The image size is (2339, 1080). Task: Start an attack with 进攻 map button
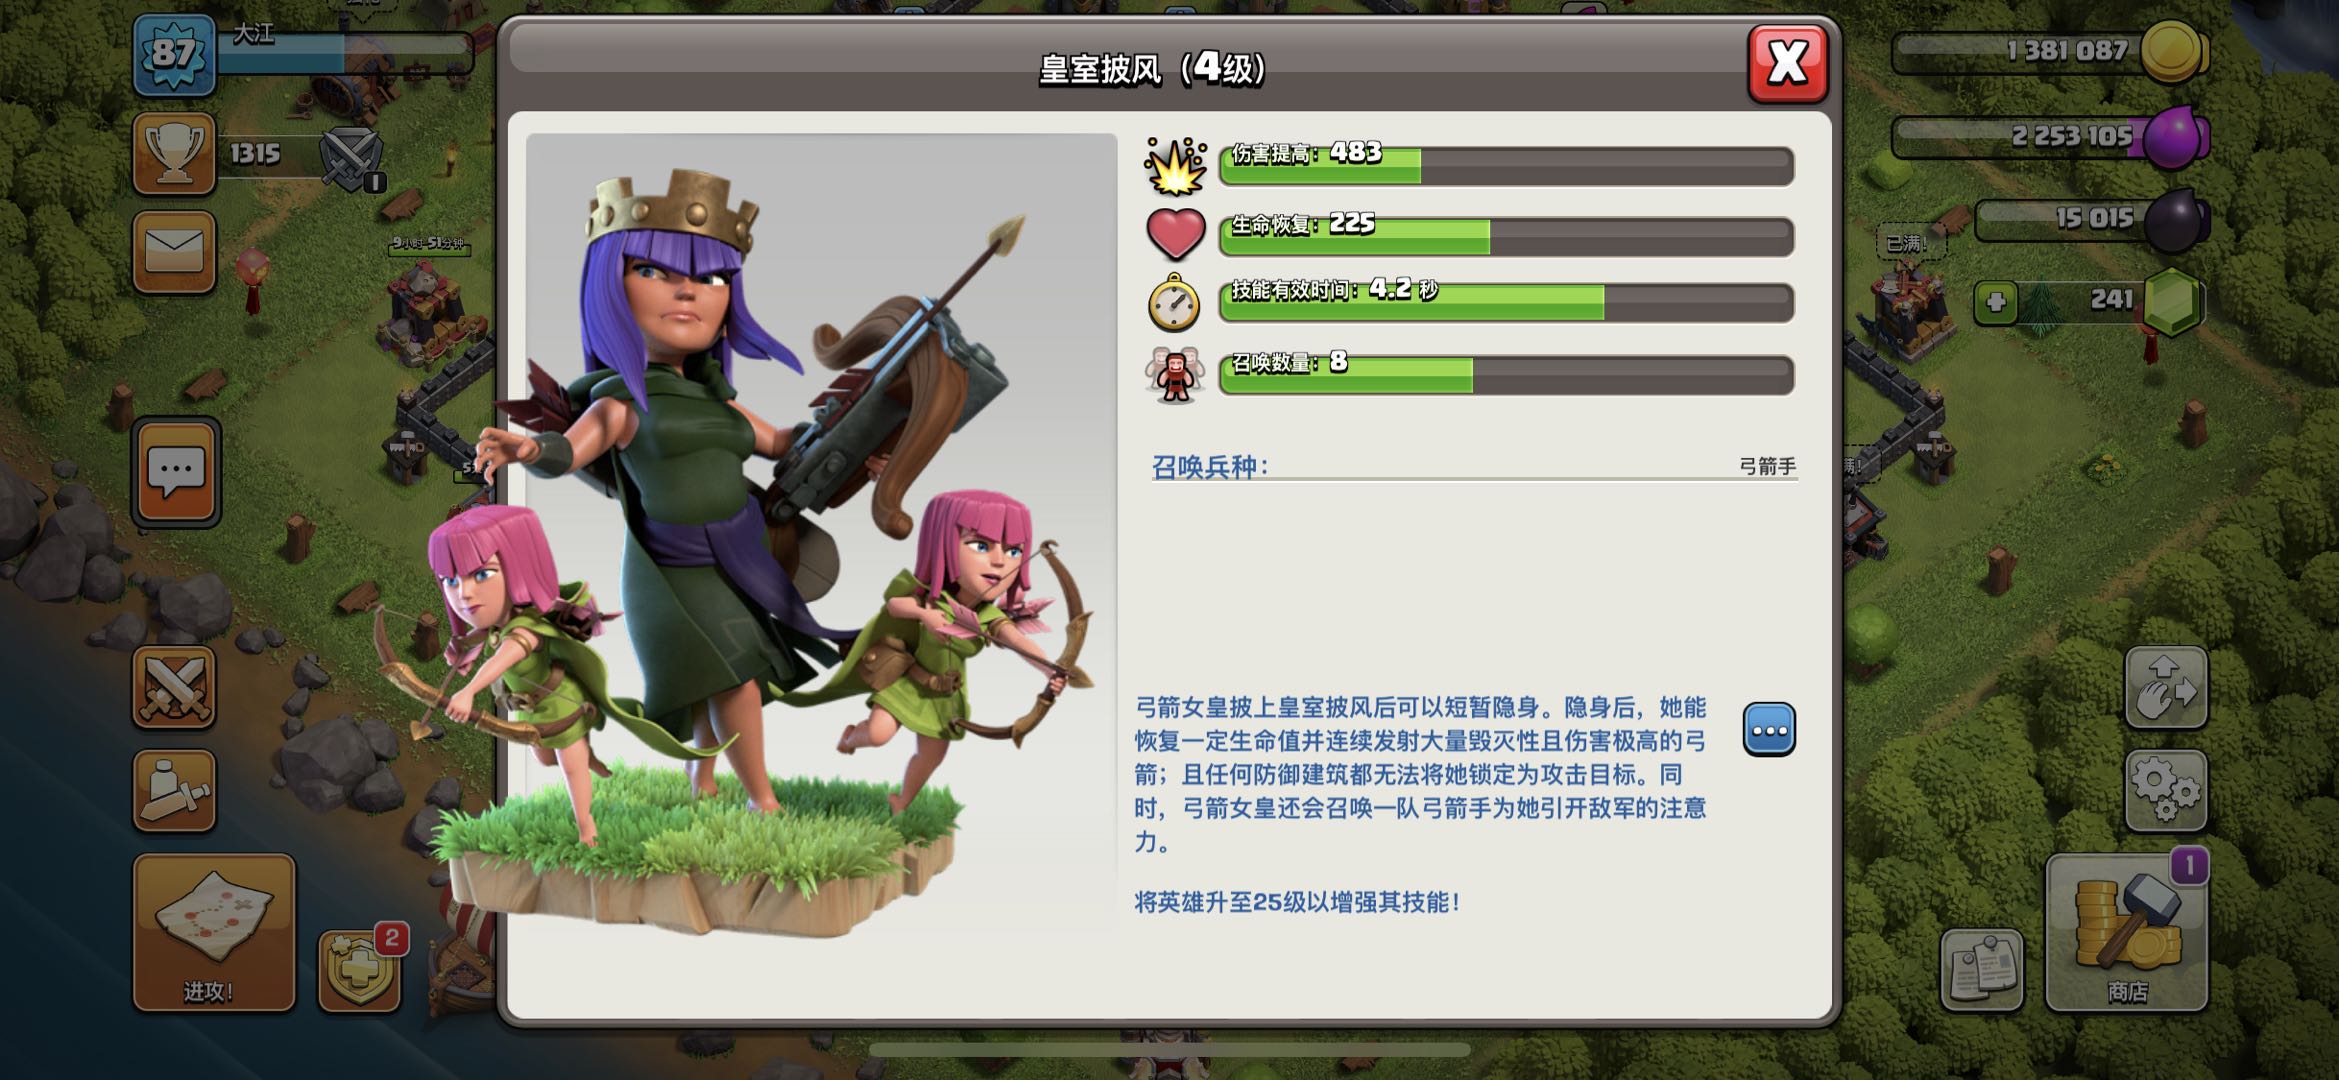tap(214, 933)
